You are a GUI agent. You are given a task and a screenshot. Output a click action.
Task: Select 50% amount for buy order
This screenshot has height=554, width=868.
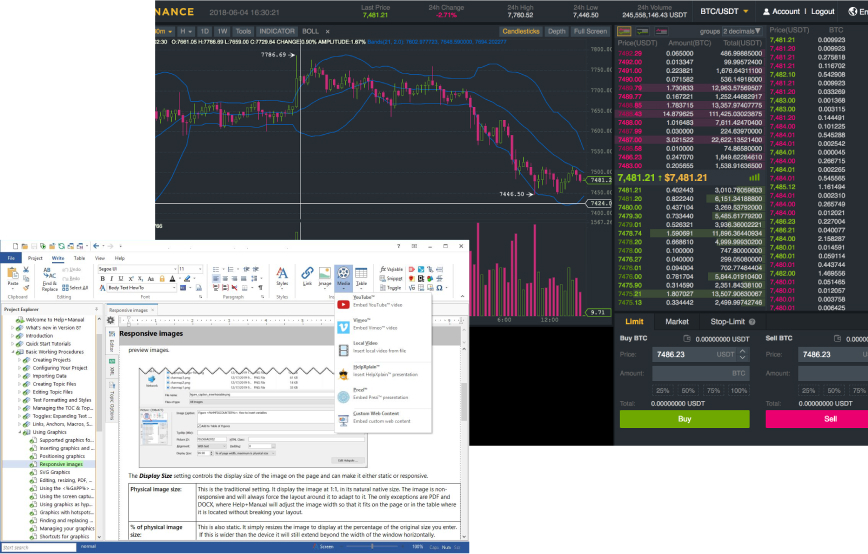click(690, 390)
